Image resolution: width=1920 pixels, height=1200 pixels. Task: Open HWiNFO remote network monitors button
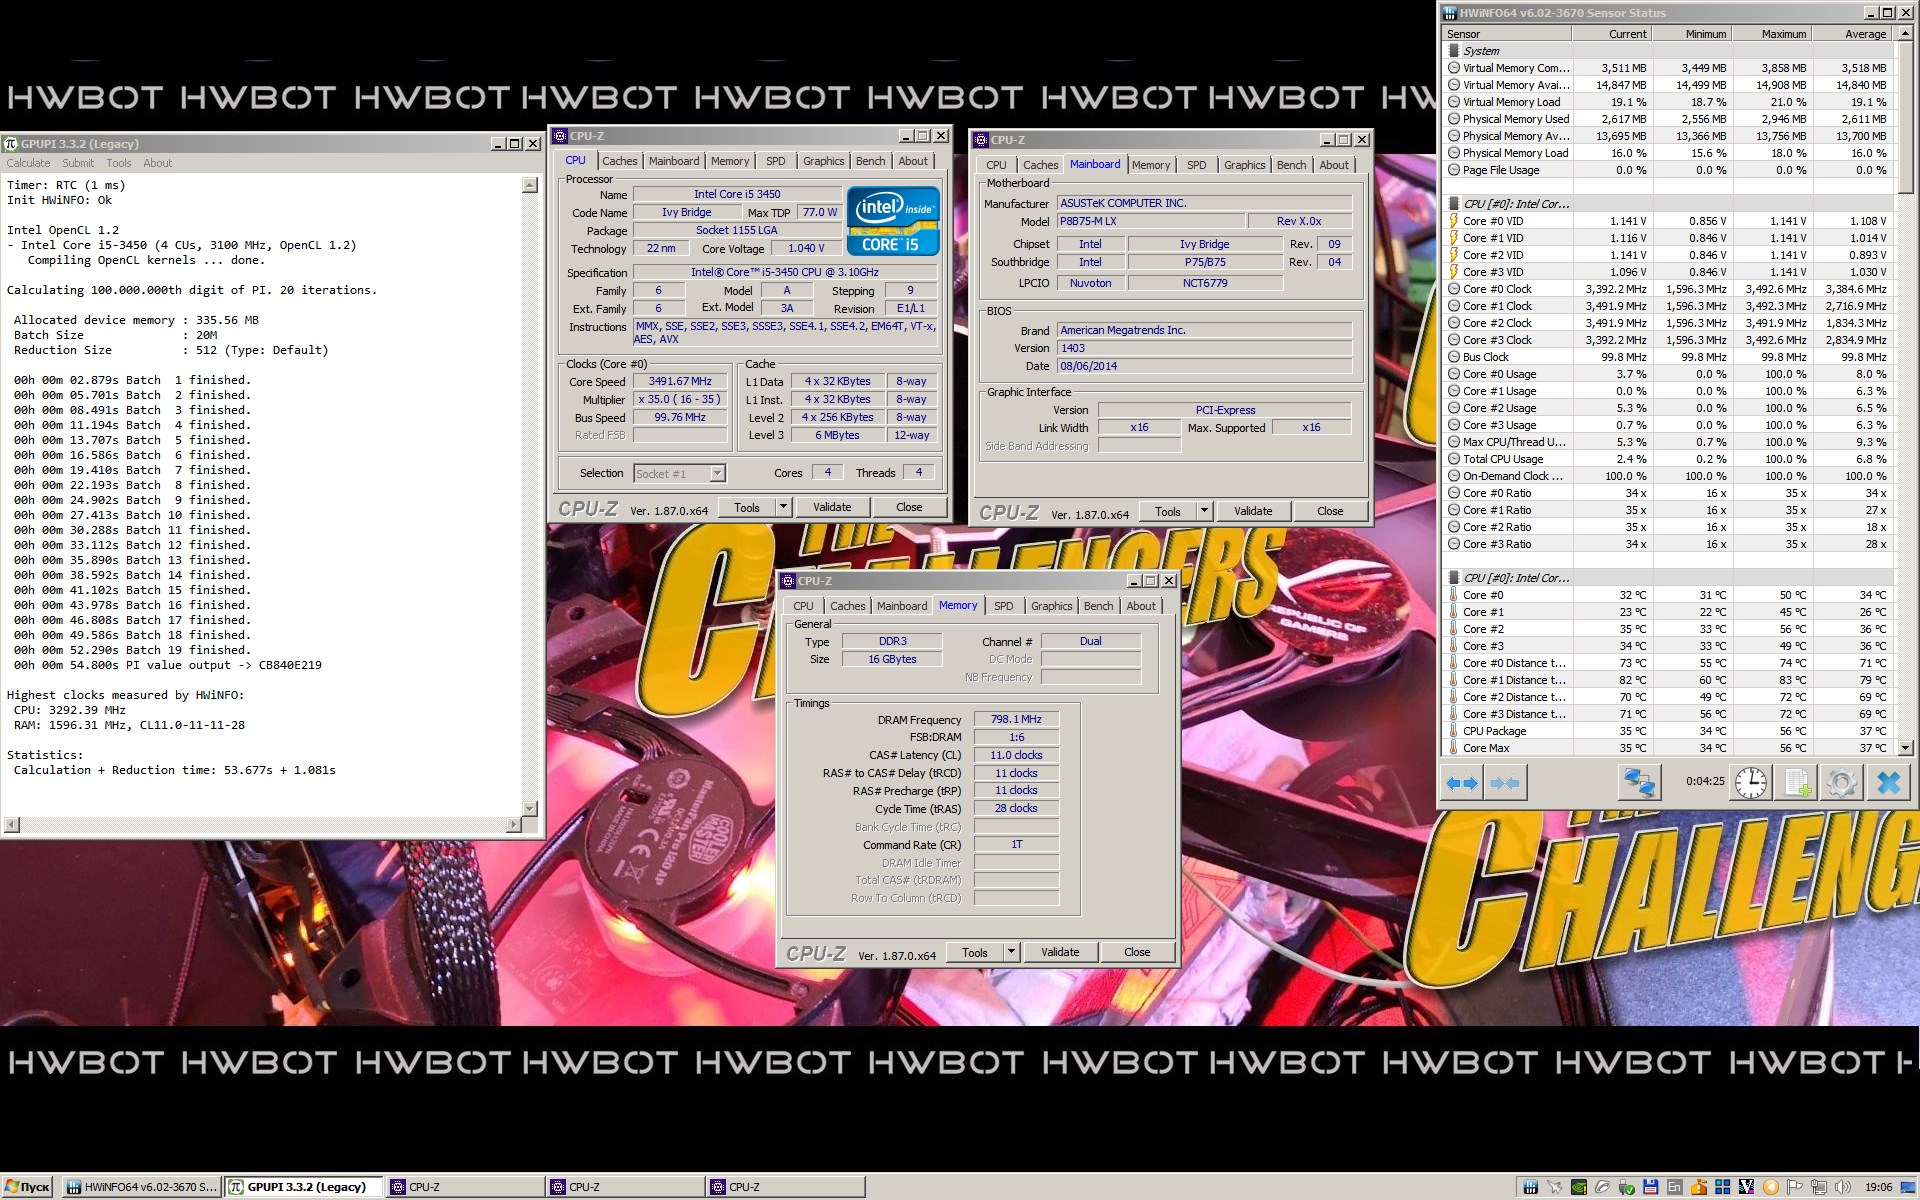(1640, 783)
